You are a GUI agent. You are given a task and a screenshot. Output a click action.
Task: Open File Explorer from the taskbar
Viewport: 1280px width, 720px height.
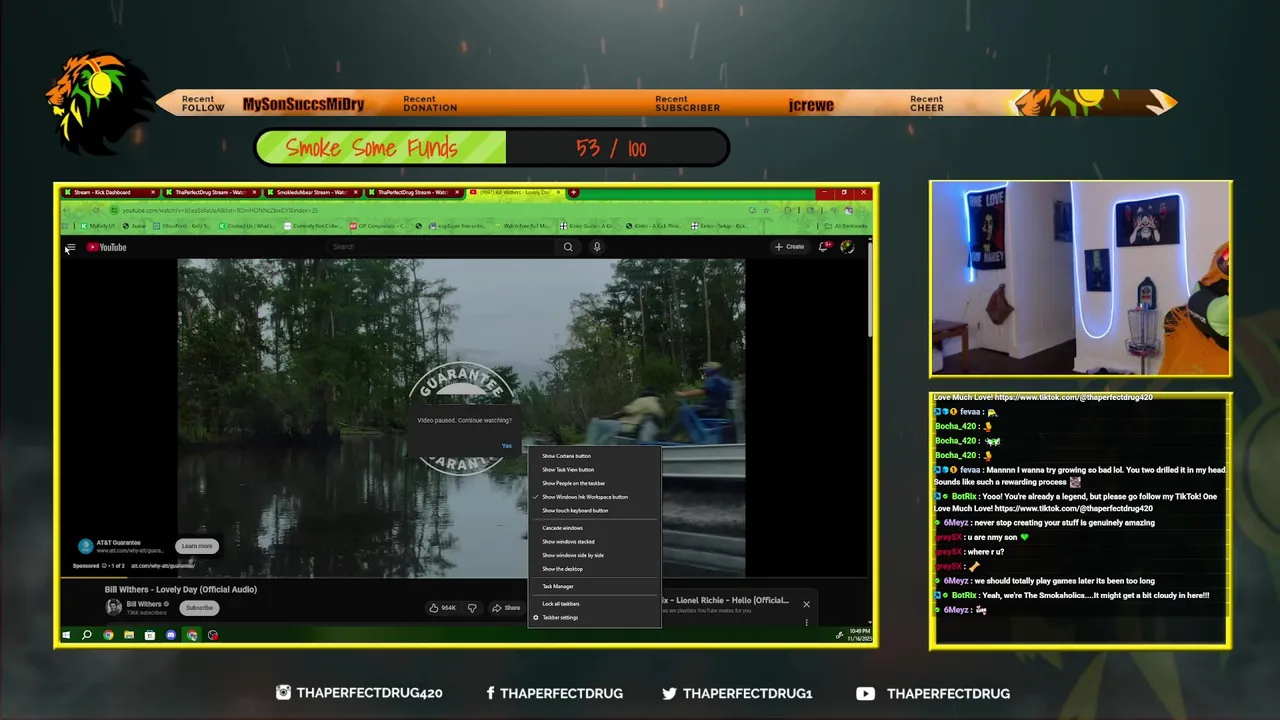click(x=129, y=635)
